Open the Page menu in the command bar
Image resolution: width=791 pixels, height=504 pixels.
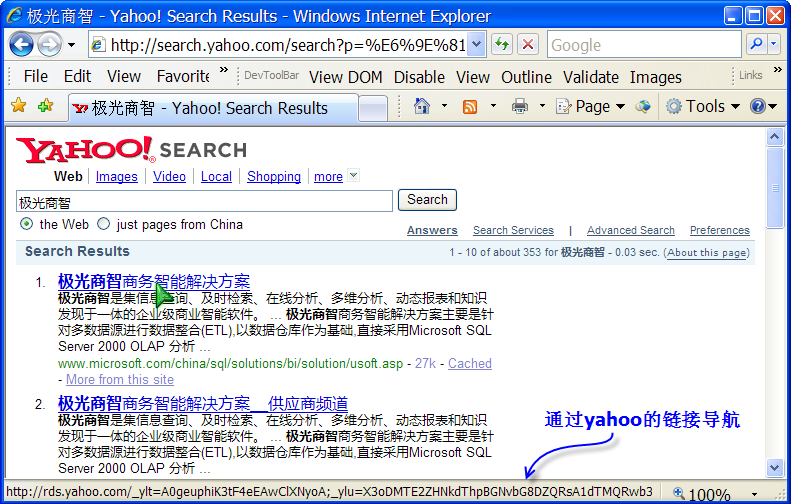click(x=590, y=106)
